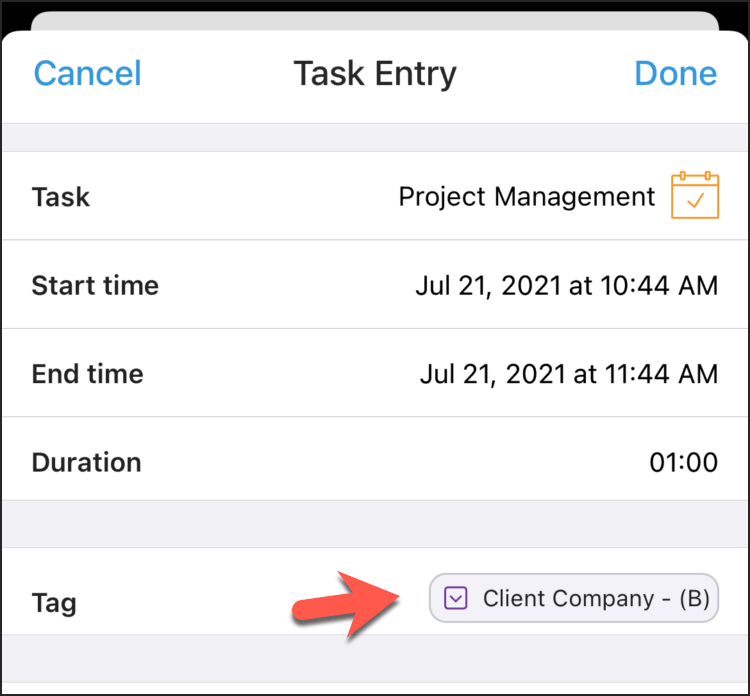Edit the Start time Jul 21 10:44 AM
This screenshot has height=696, width=750.
(567, 286)
